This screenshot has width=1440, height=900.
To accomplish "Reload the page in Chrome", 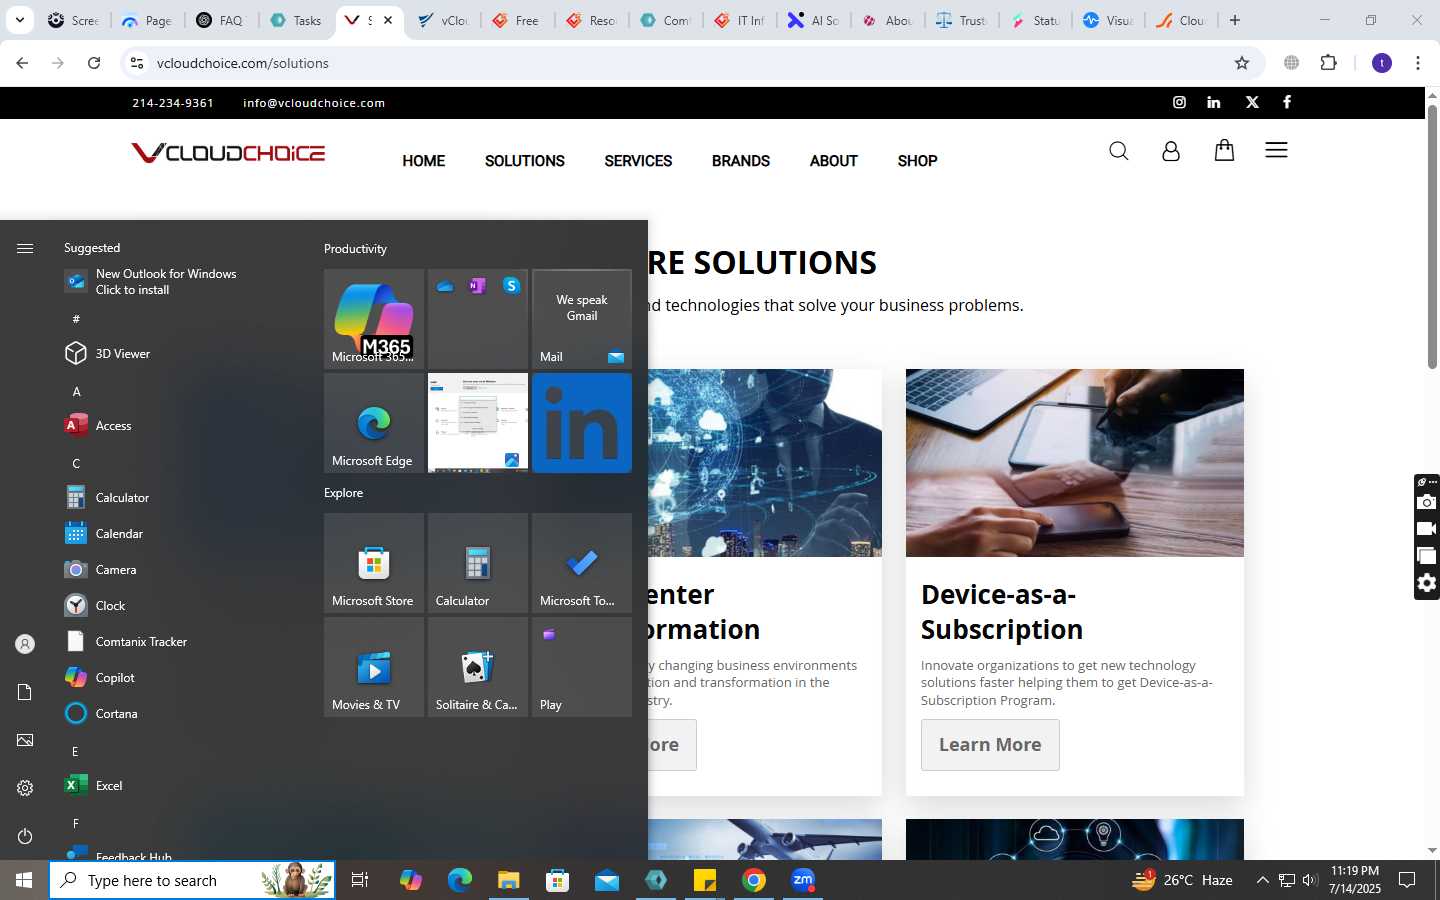I will point(94,63).
